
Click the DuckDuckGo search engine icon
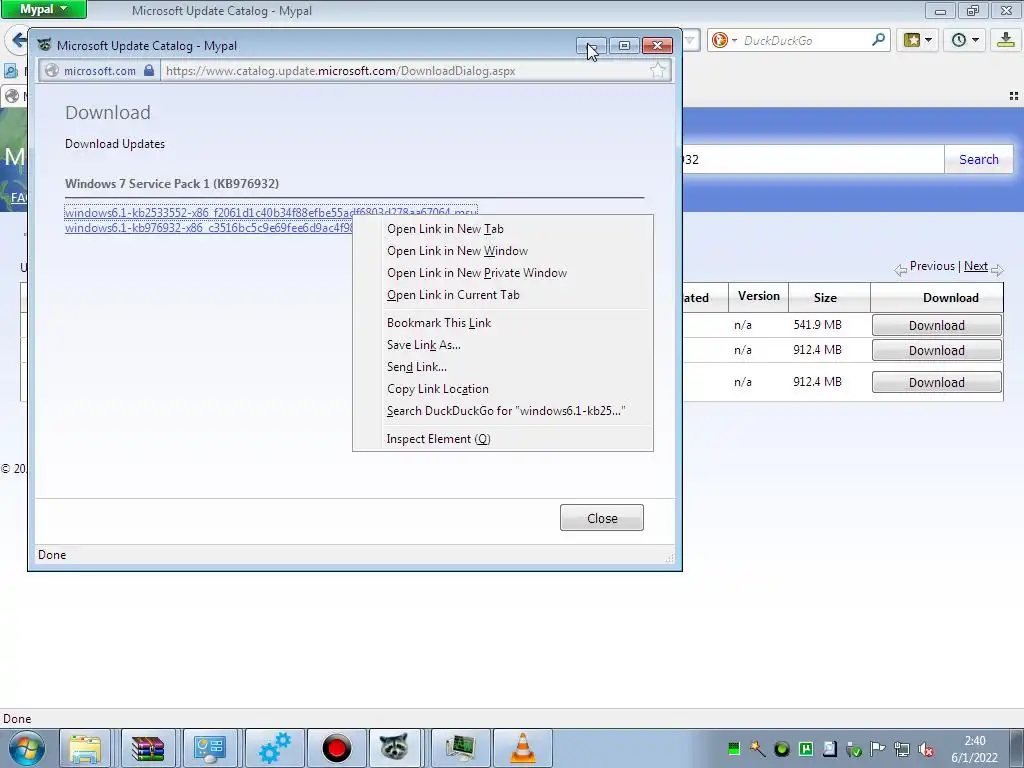720,40
